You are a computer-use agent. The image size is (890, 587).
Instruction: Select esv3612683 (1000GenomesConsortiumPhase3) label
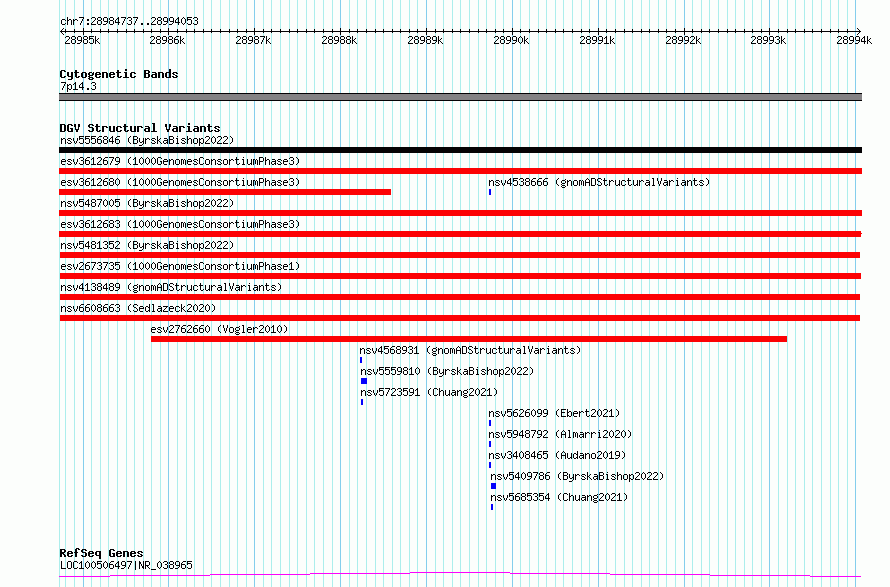point(180,224)
